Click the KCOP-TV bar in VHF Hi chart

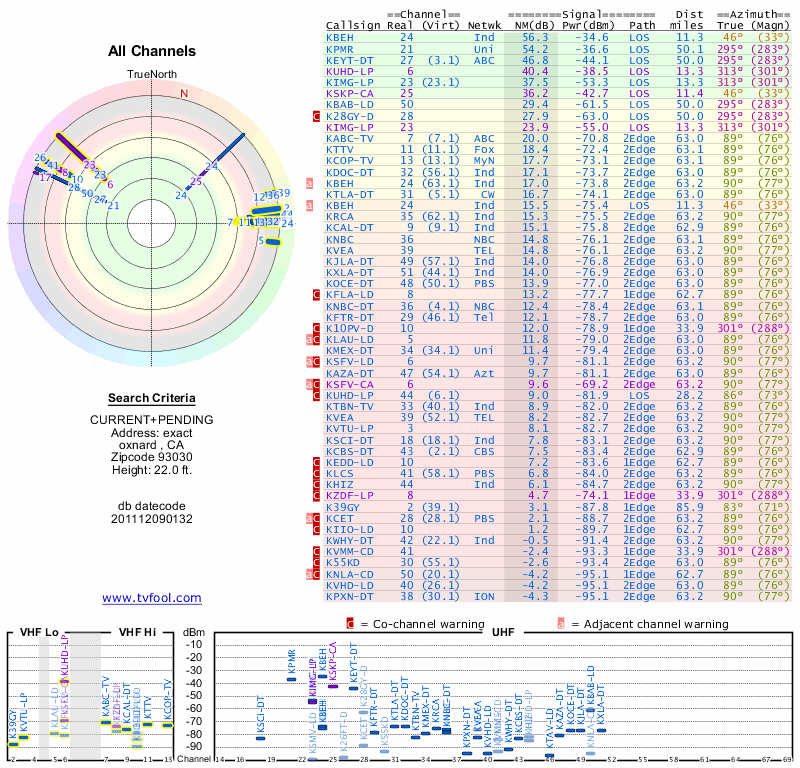coord(168,725)
